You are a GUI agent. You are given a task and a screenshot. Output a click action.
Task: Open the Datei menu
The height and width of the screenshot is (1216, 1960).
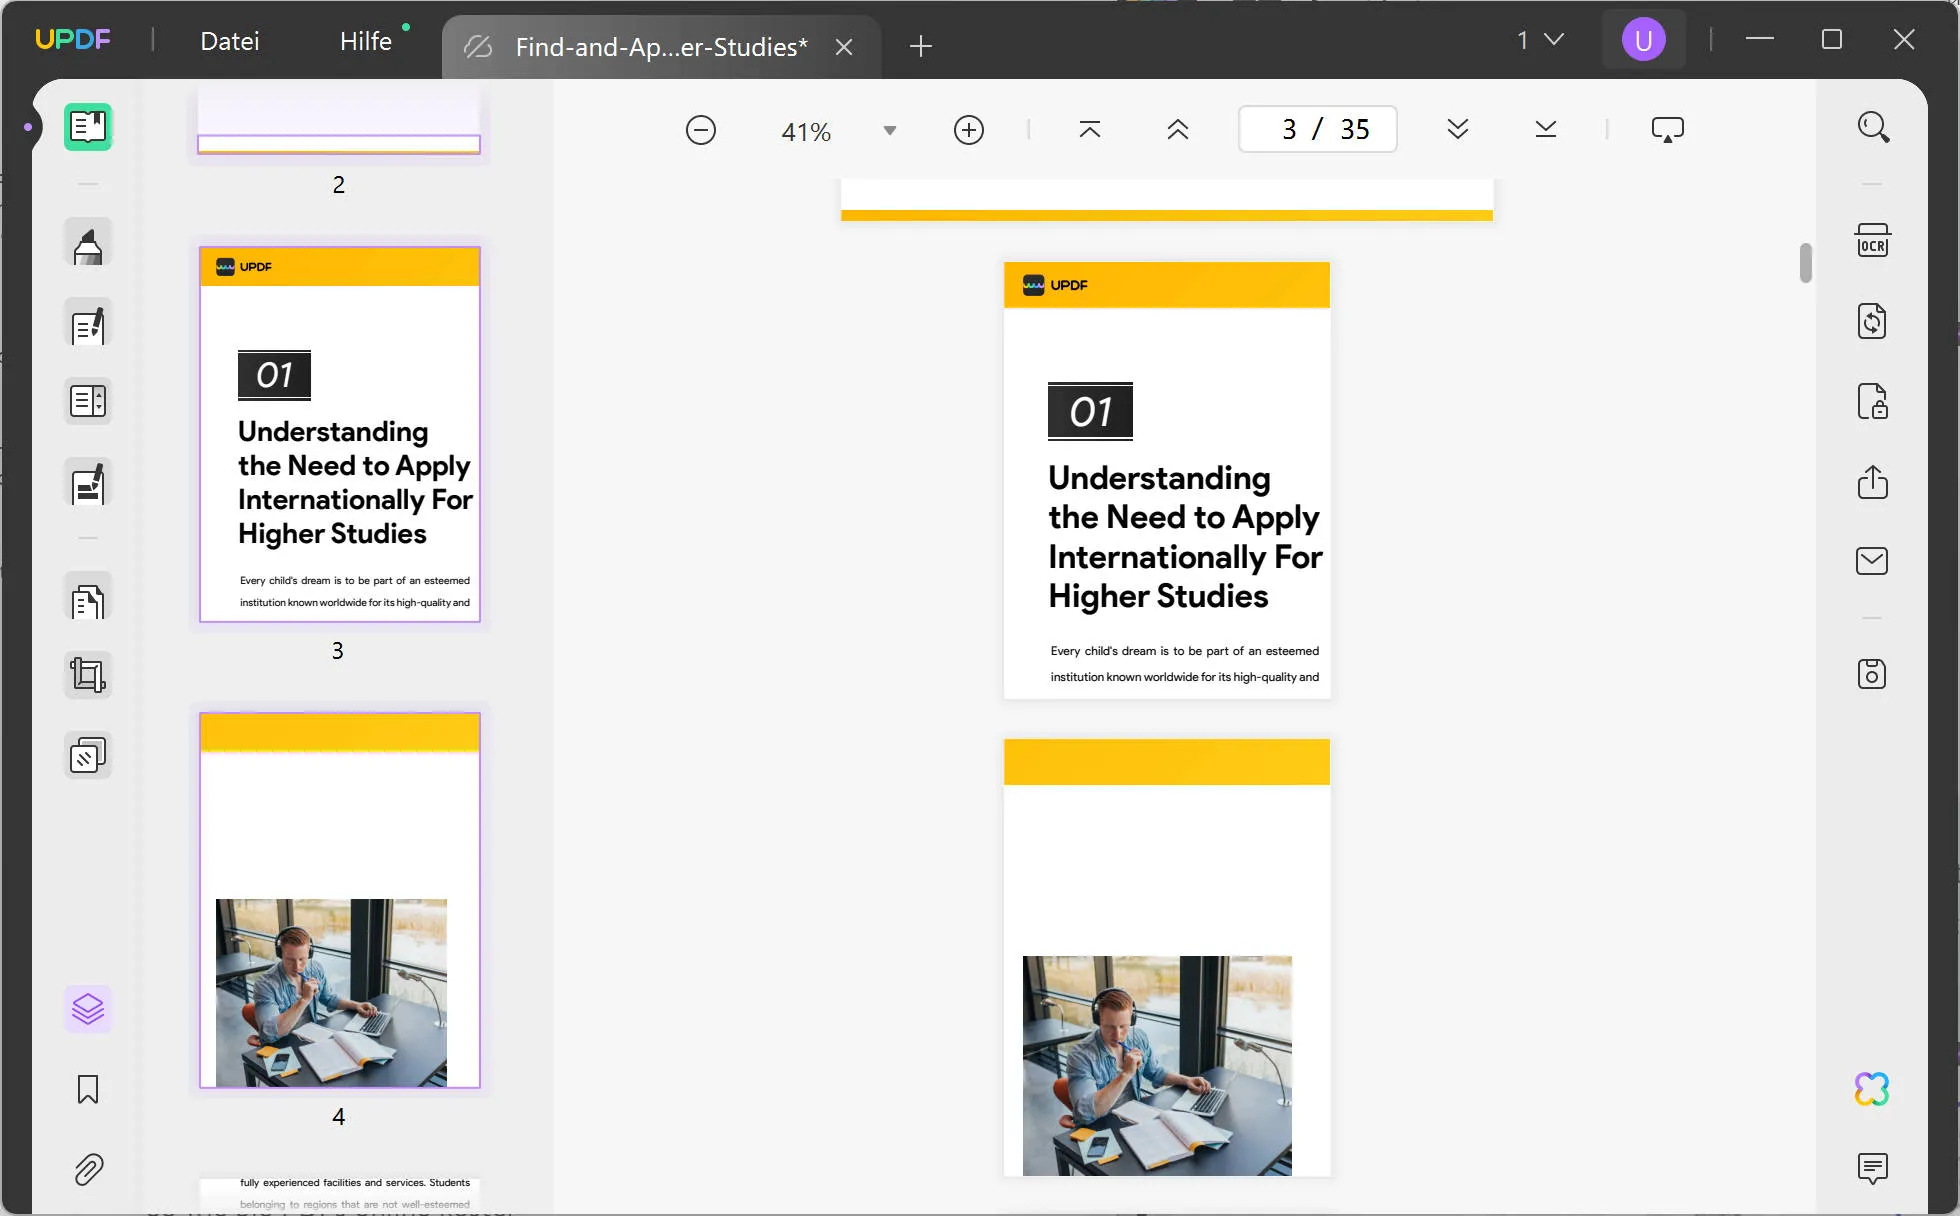coord(230,41)
